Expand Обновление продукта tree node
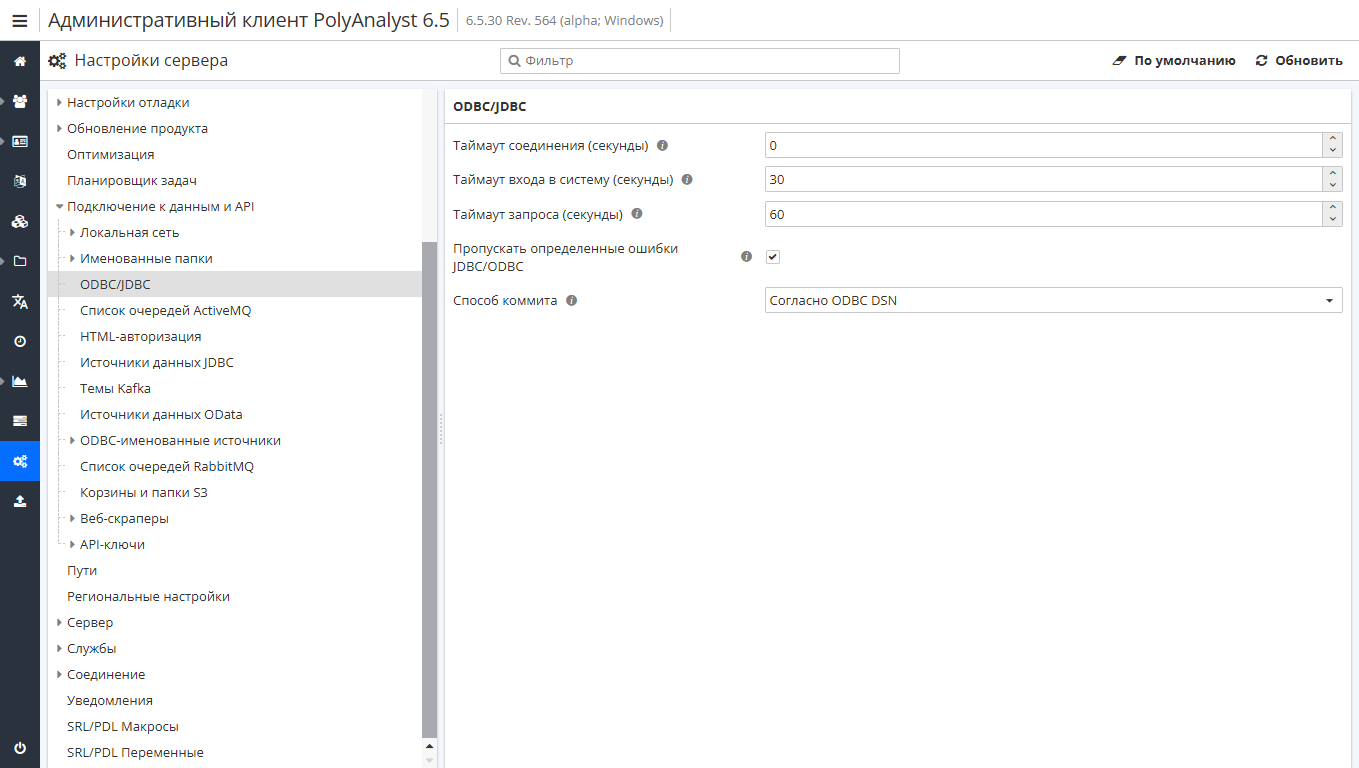Viewport: 1359px width, 768px height. (x=60, y=128)
